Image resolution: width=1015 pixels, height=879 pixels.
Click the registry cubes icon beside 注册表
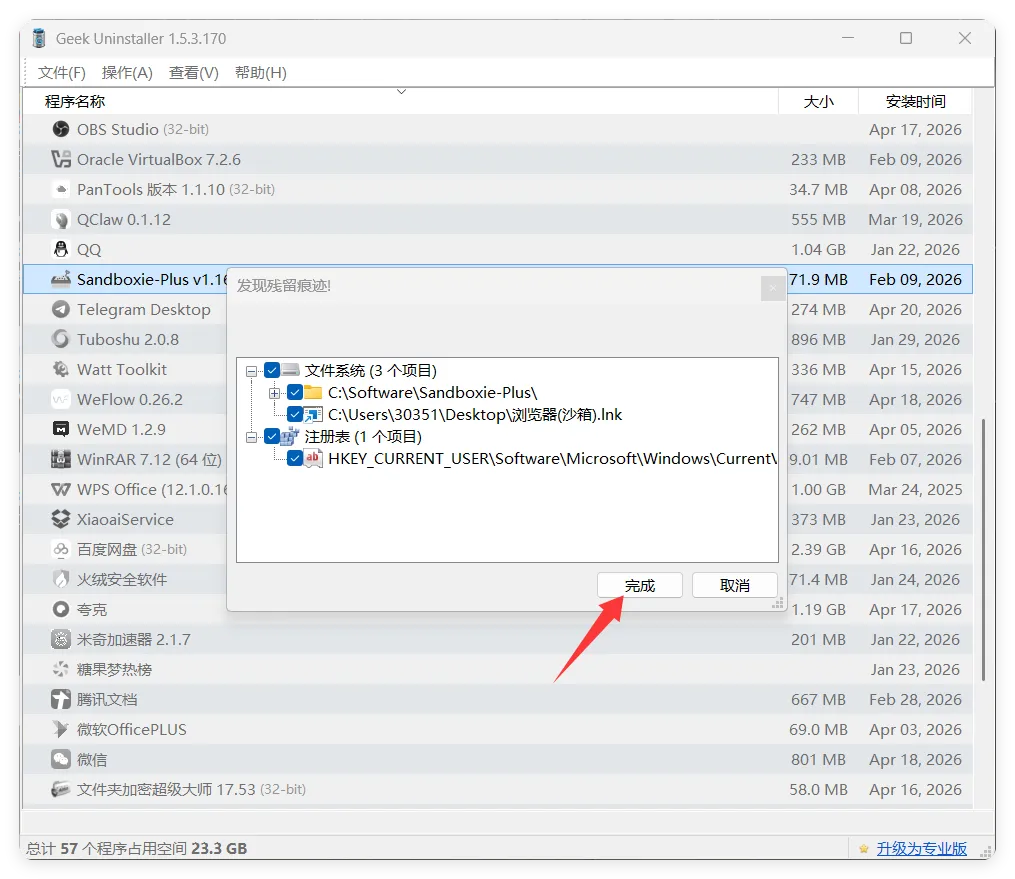click(290, 436)
